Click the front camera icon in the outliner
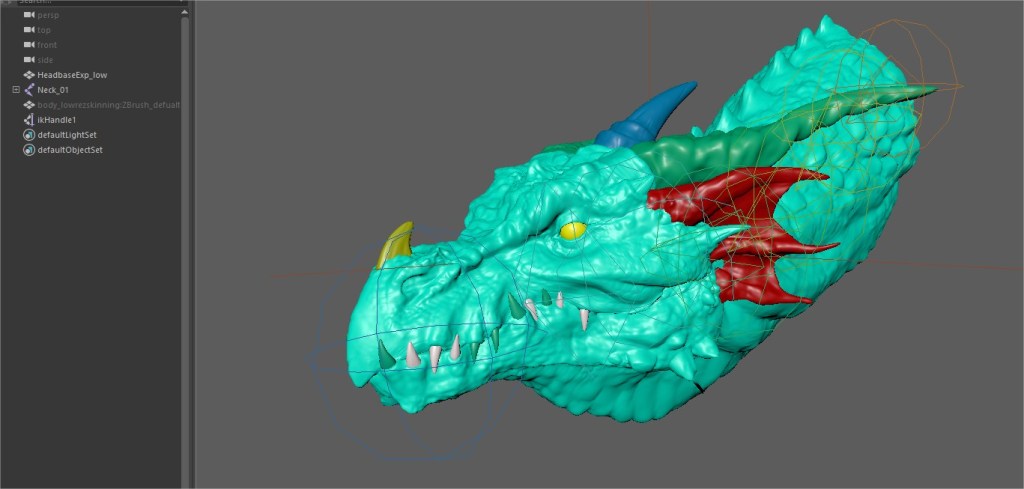 pos(29,45)
